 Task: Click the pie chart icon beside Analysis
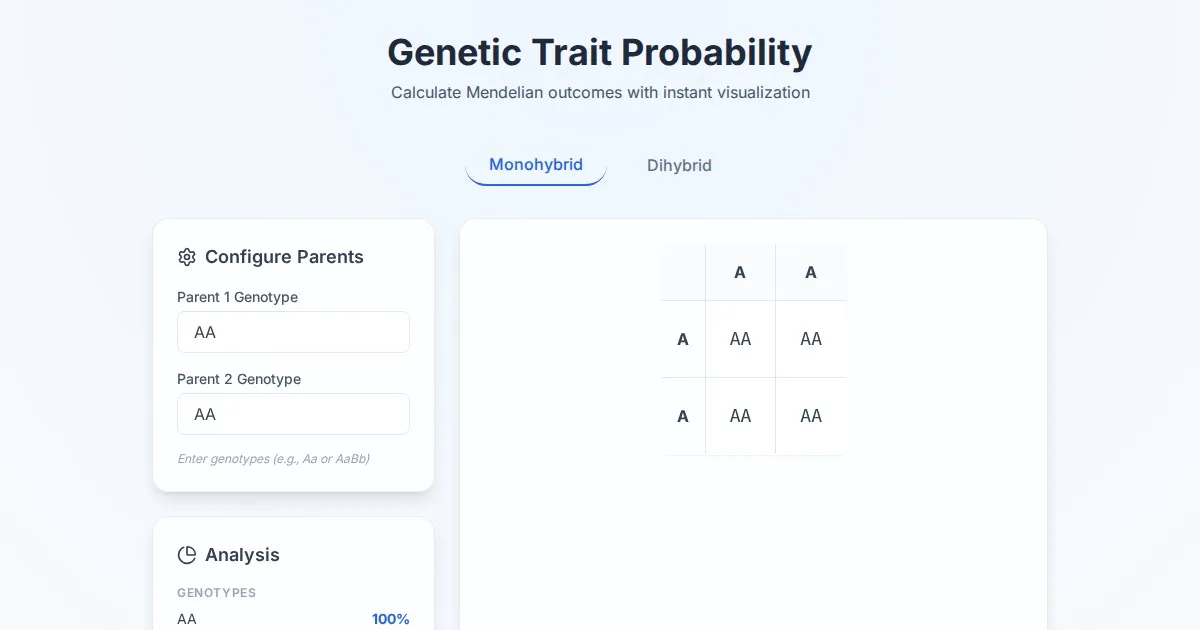(187, 555)
